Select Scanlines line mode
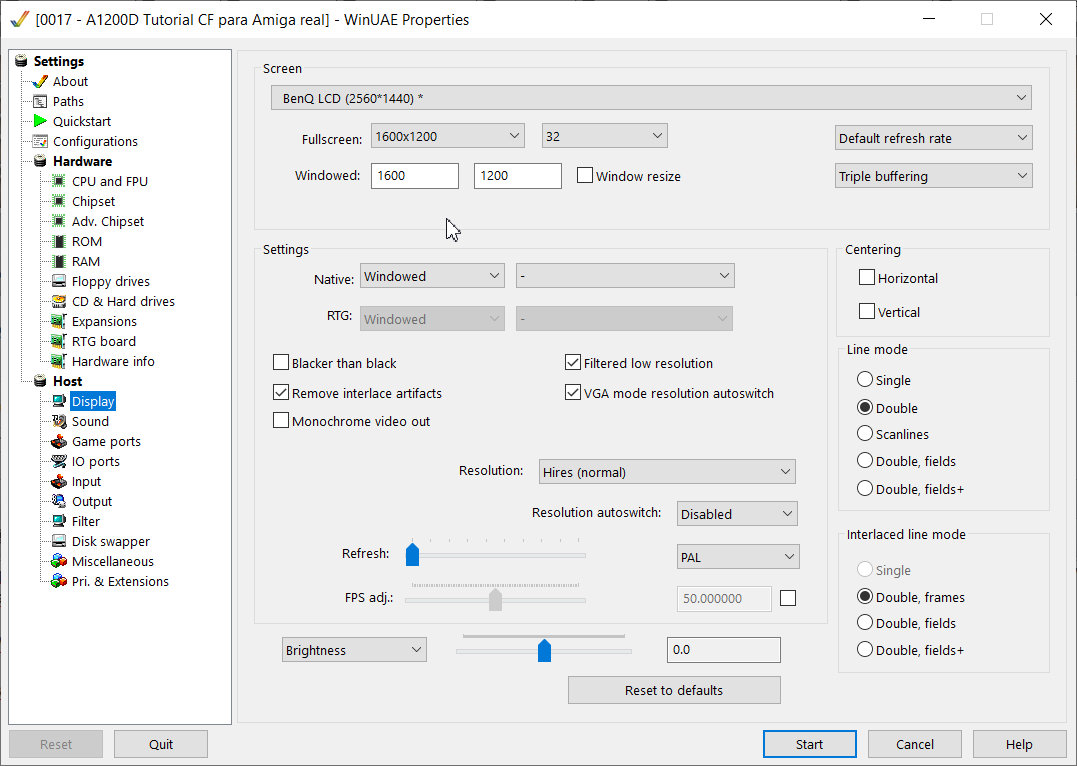 tap(865, 433)
